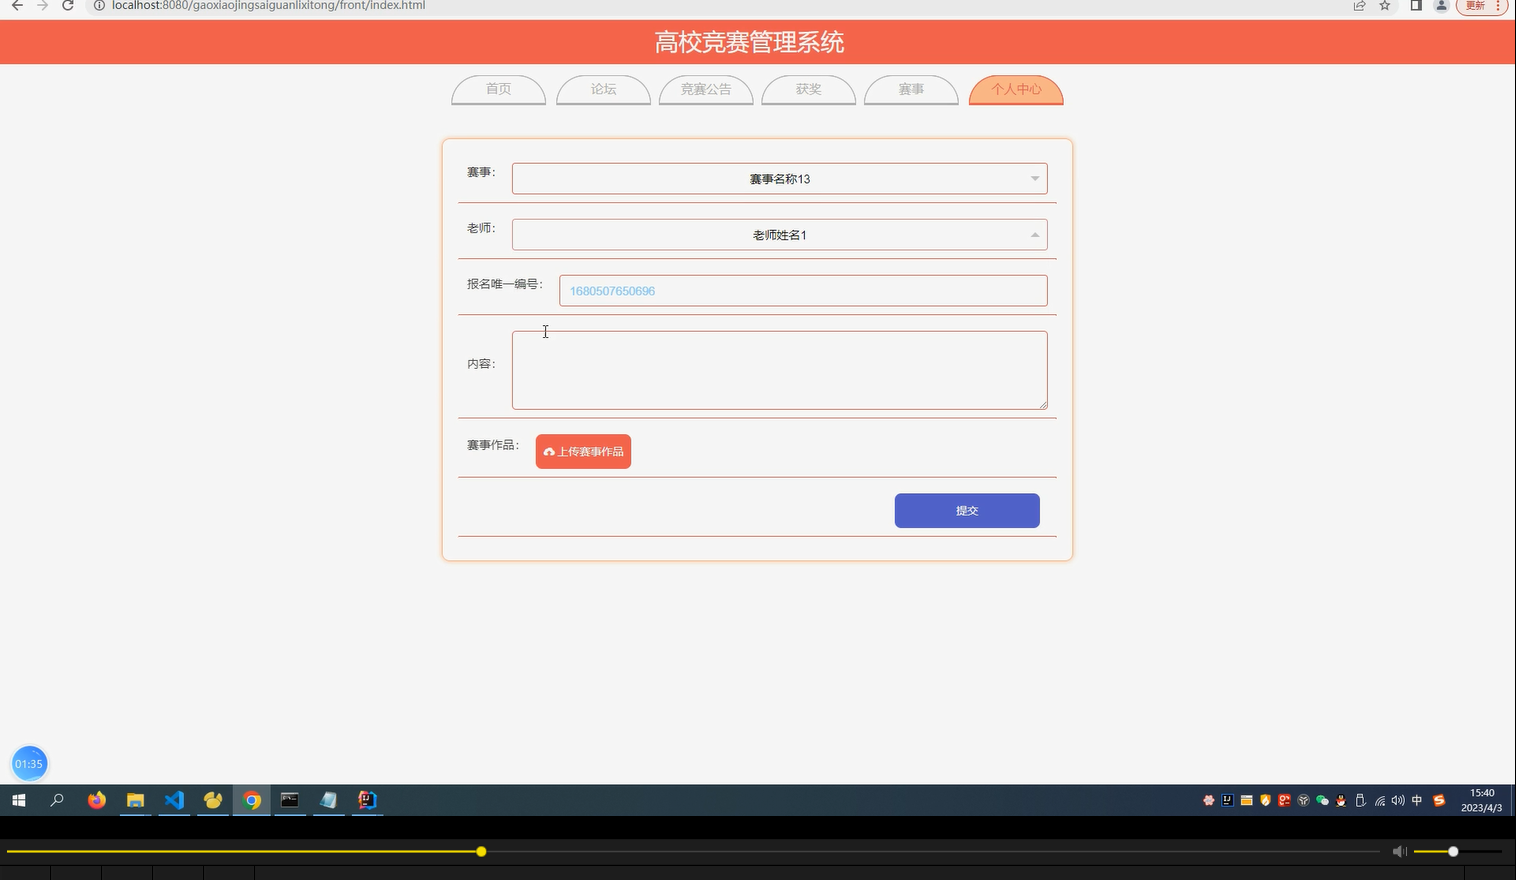Open the terminal window from the taskbar
1516x880 pixels.
289,800
